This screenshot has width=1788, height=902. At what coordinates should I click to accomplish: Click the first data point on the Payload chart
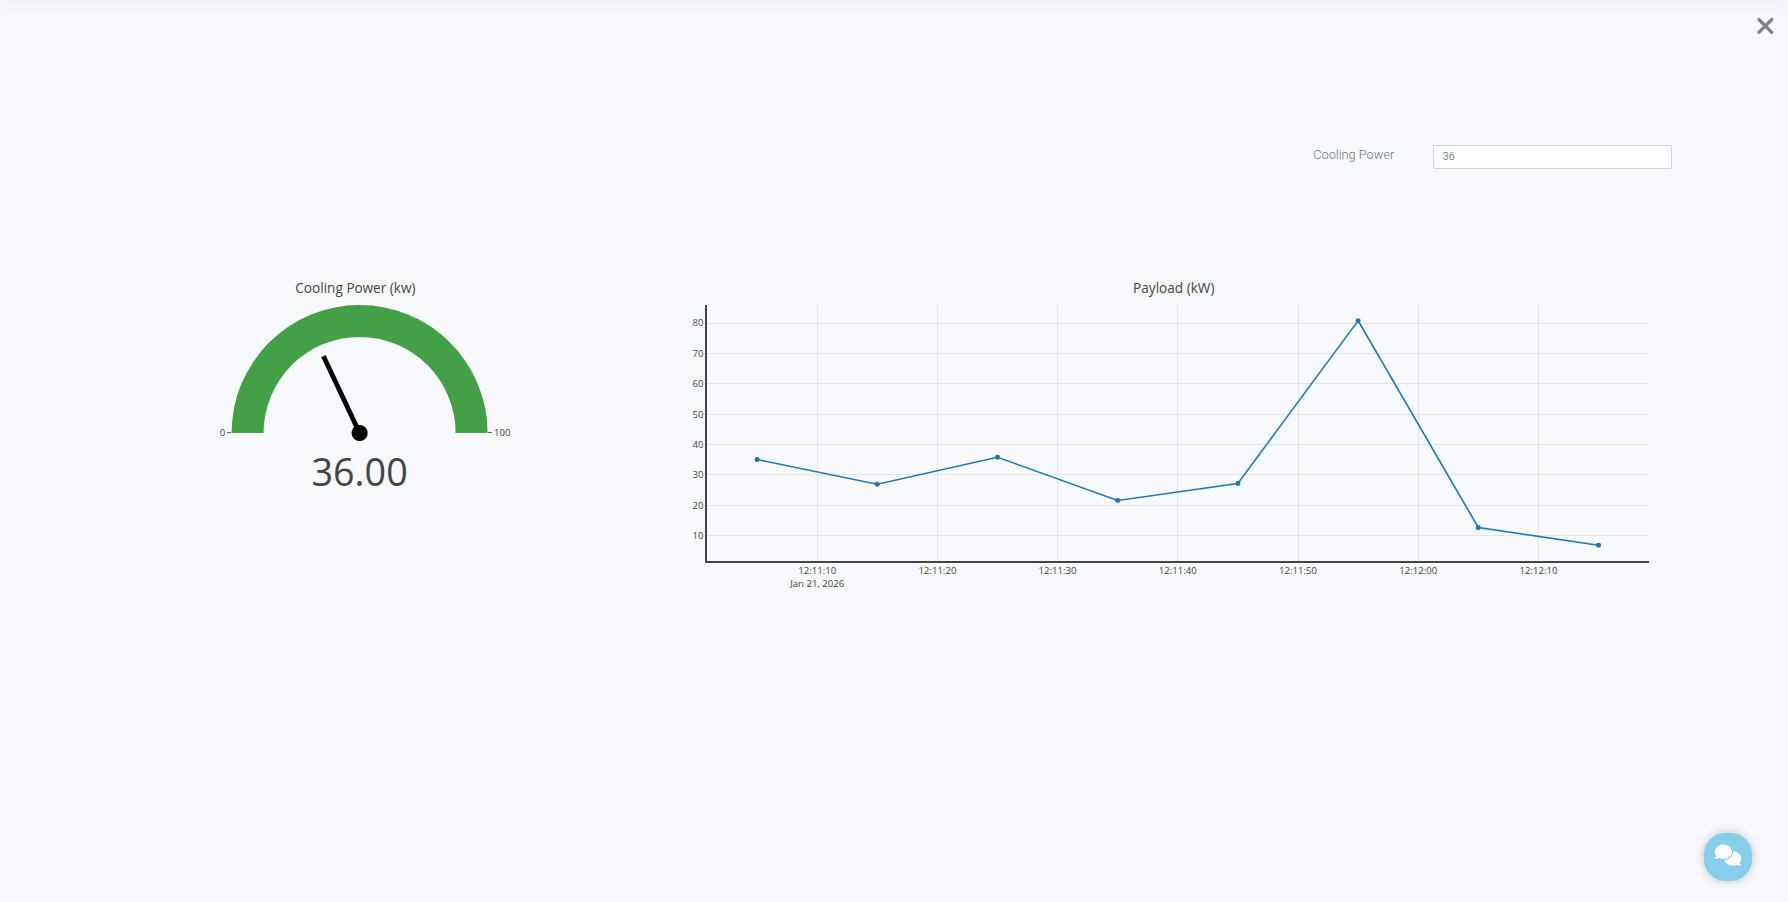tap(757, 459)
